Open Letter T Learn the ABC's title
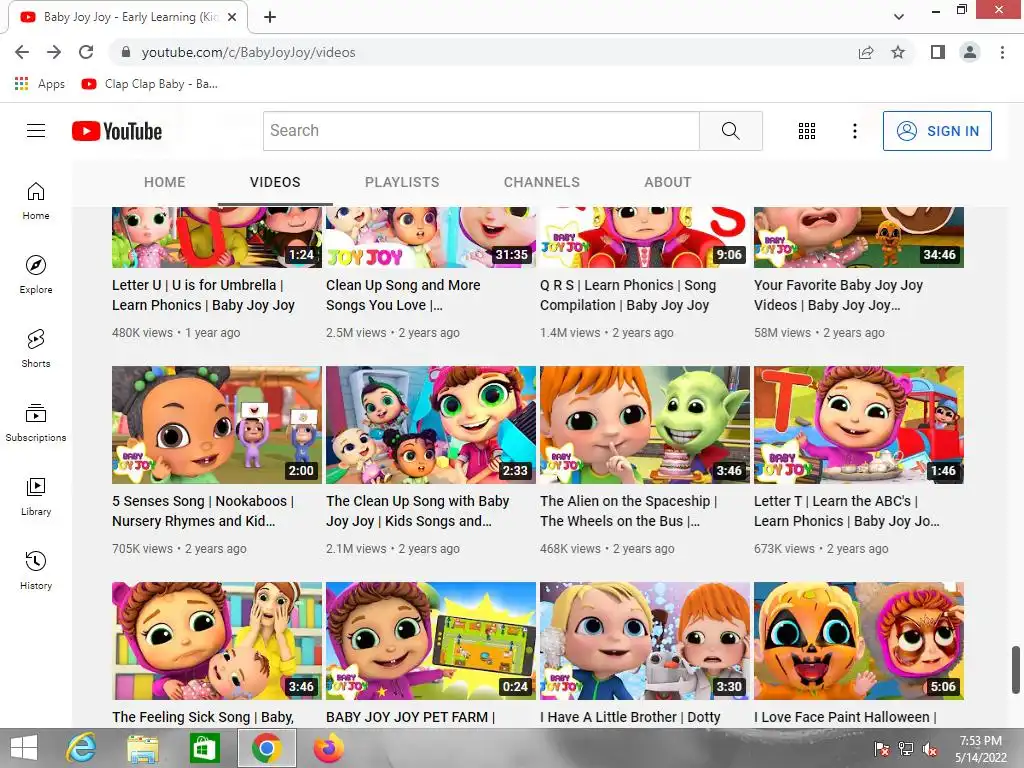This screenshot has width=1024, height=768. (847, 511)
